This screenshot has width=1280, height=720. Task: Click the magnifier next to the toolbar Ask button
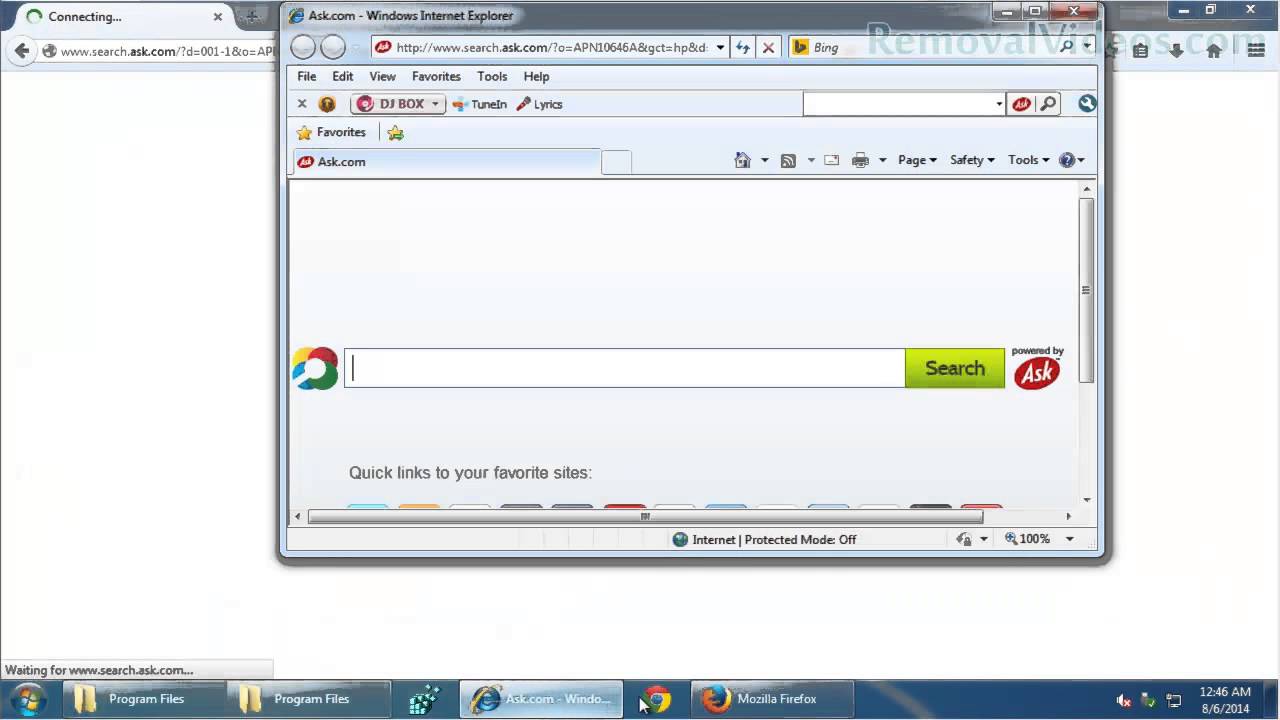coord(1048,104)
